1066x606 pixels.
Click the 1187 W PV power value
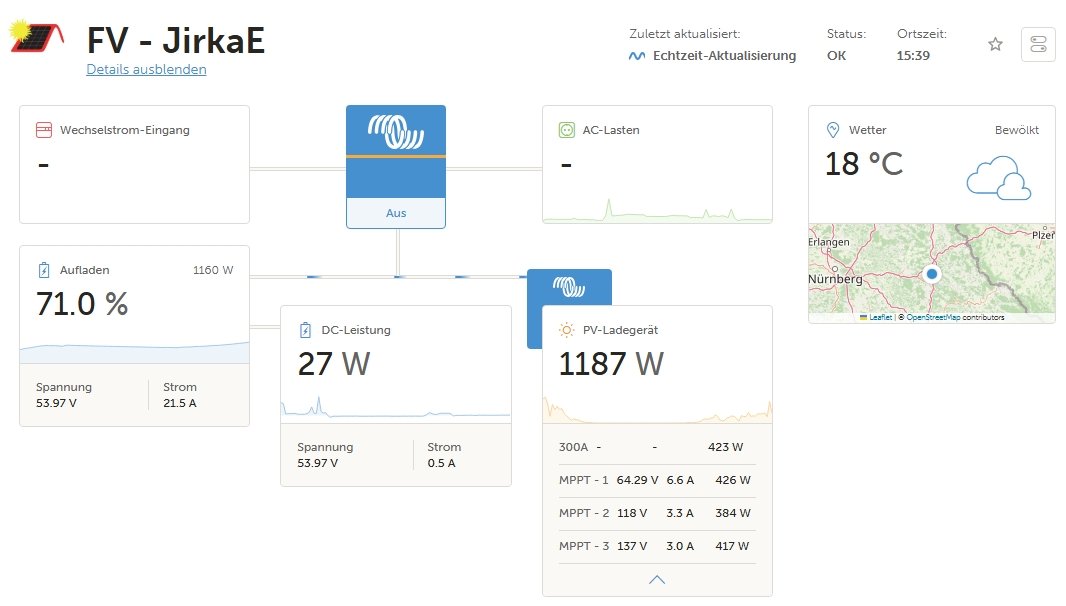point(611,364)
